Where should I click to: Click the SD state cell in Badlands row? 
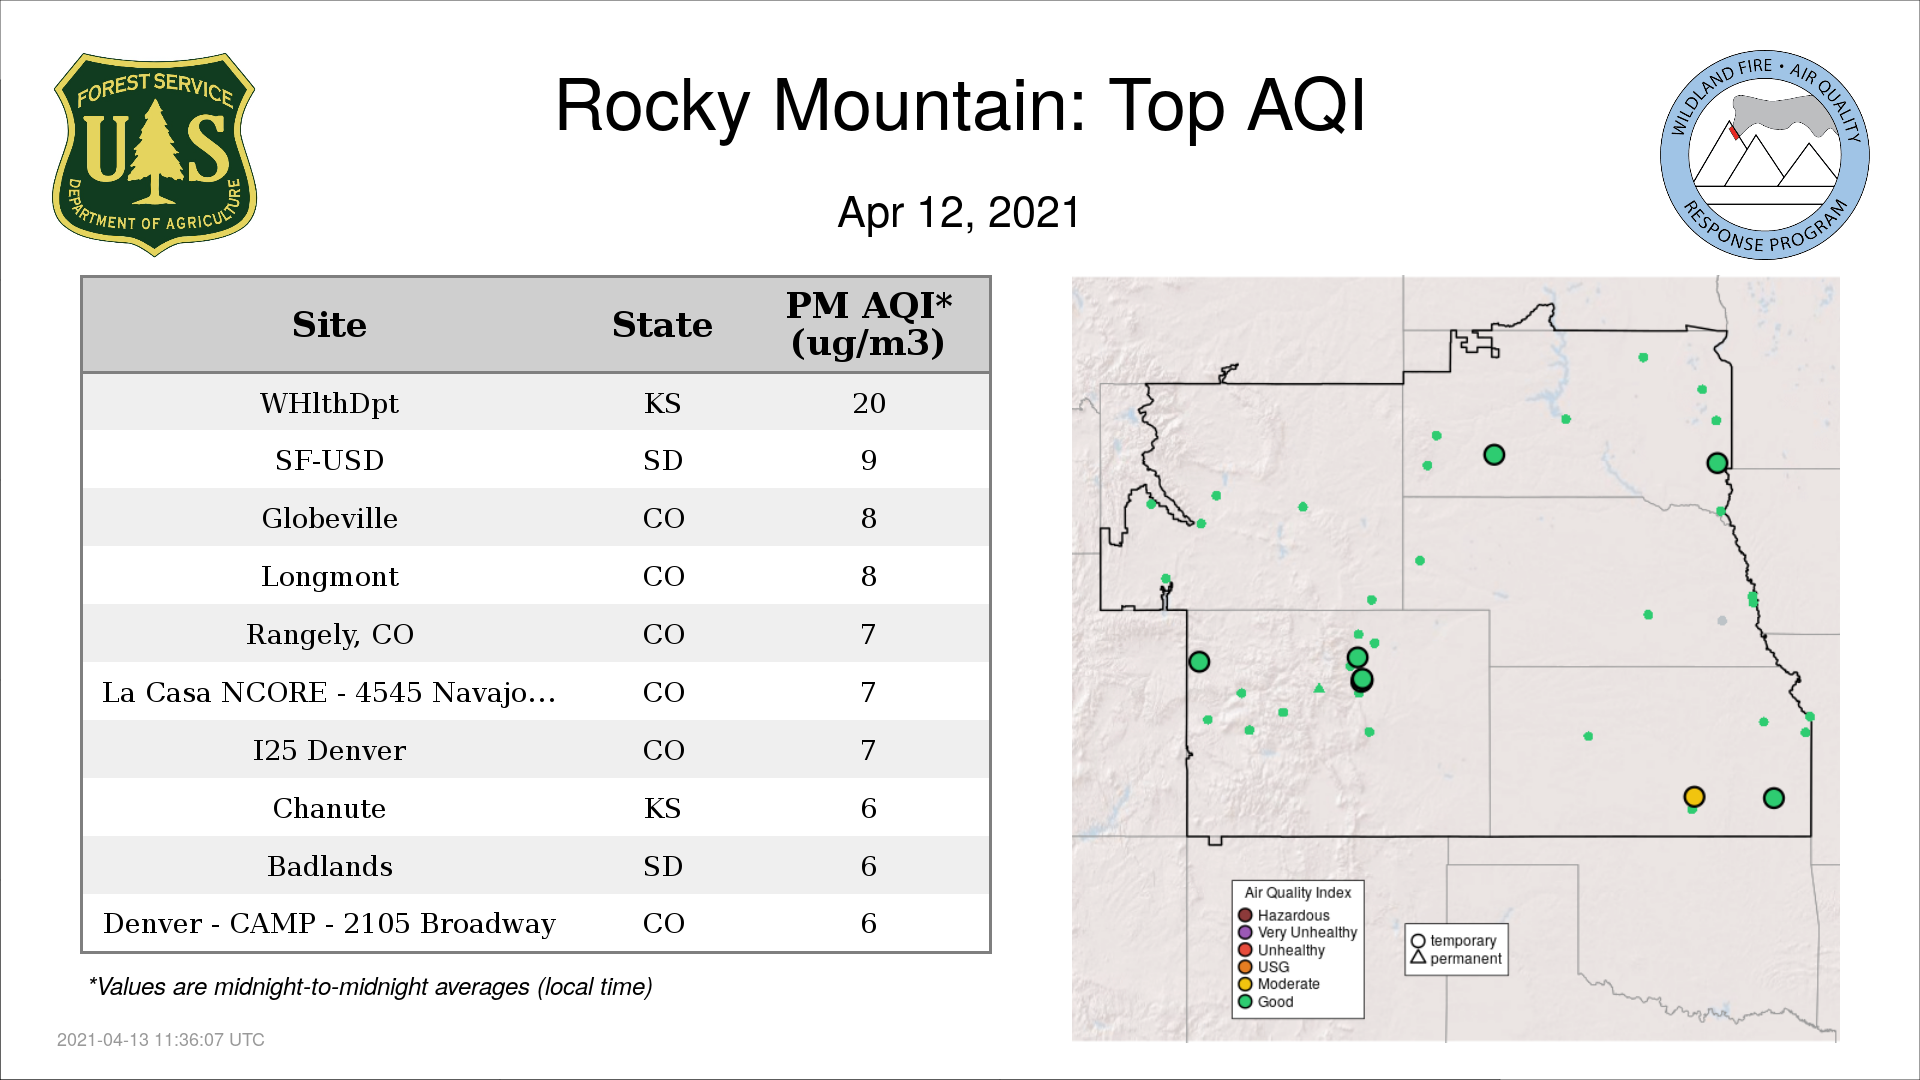pyautogui.click(x=662, y=866)
